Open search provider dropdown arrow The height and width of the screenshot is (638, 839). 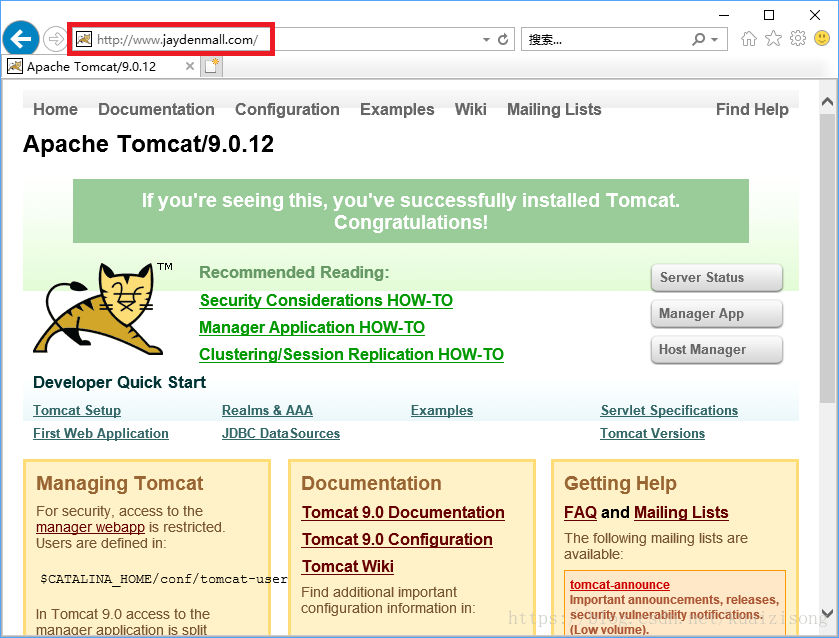pyautogui.click(x=714, y=40)
